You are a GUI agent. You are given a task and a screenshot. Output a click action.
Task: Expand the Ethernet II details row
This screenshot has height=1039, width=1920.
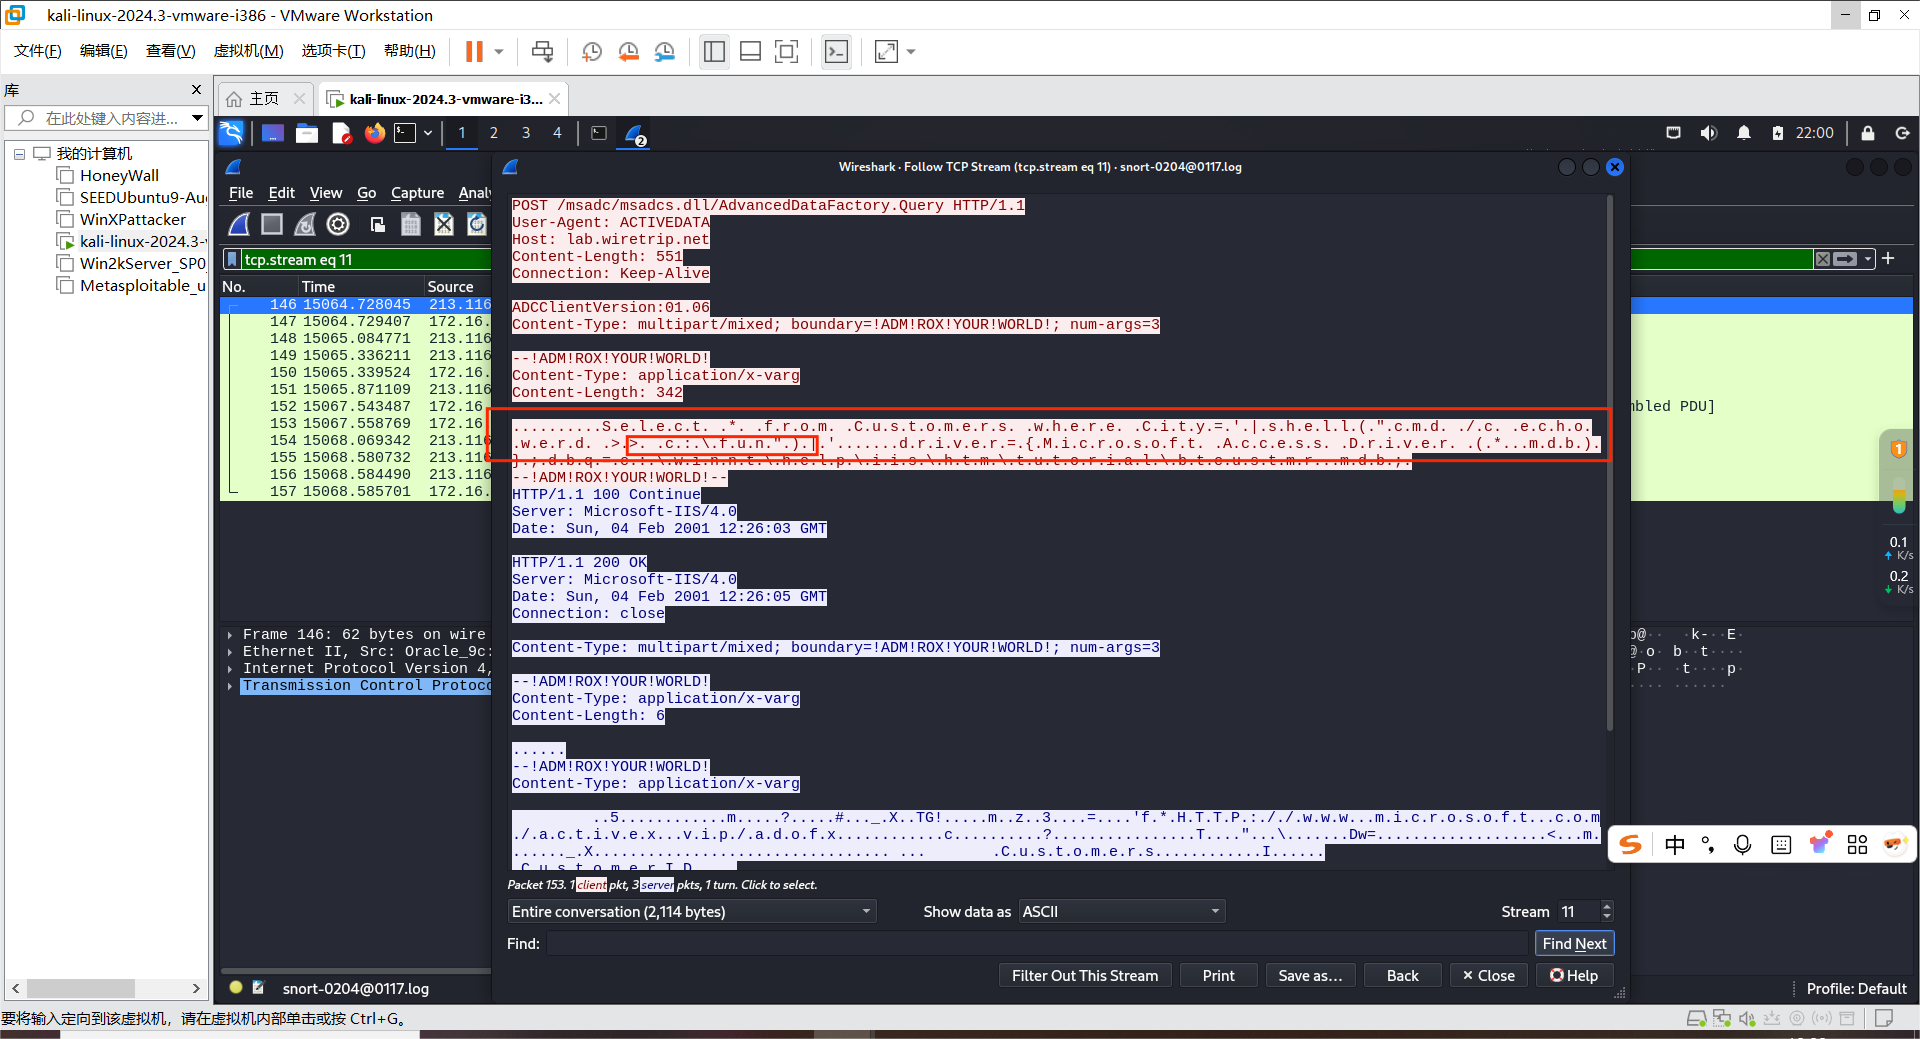click(x=230, y=652)
